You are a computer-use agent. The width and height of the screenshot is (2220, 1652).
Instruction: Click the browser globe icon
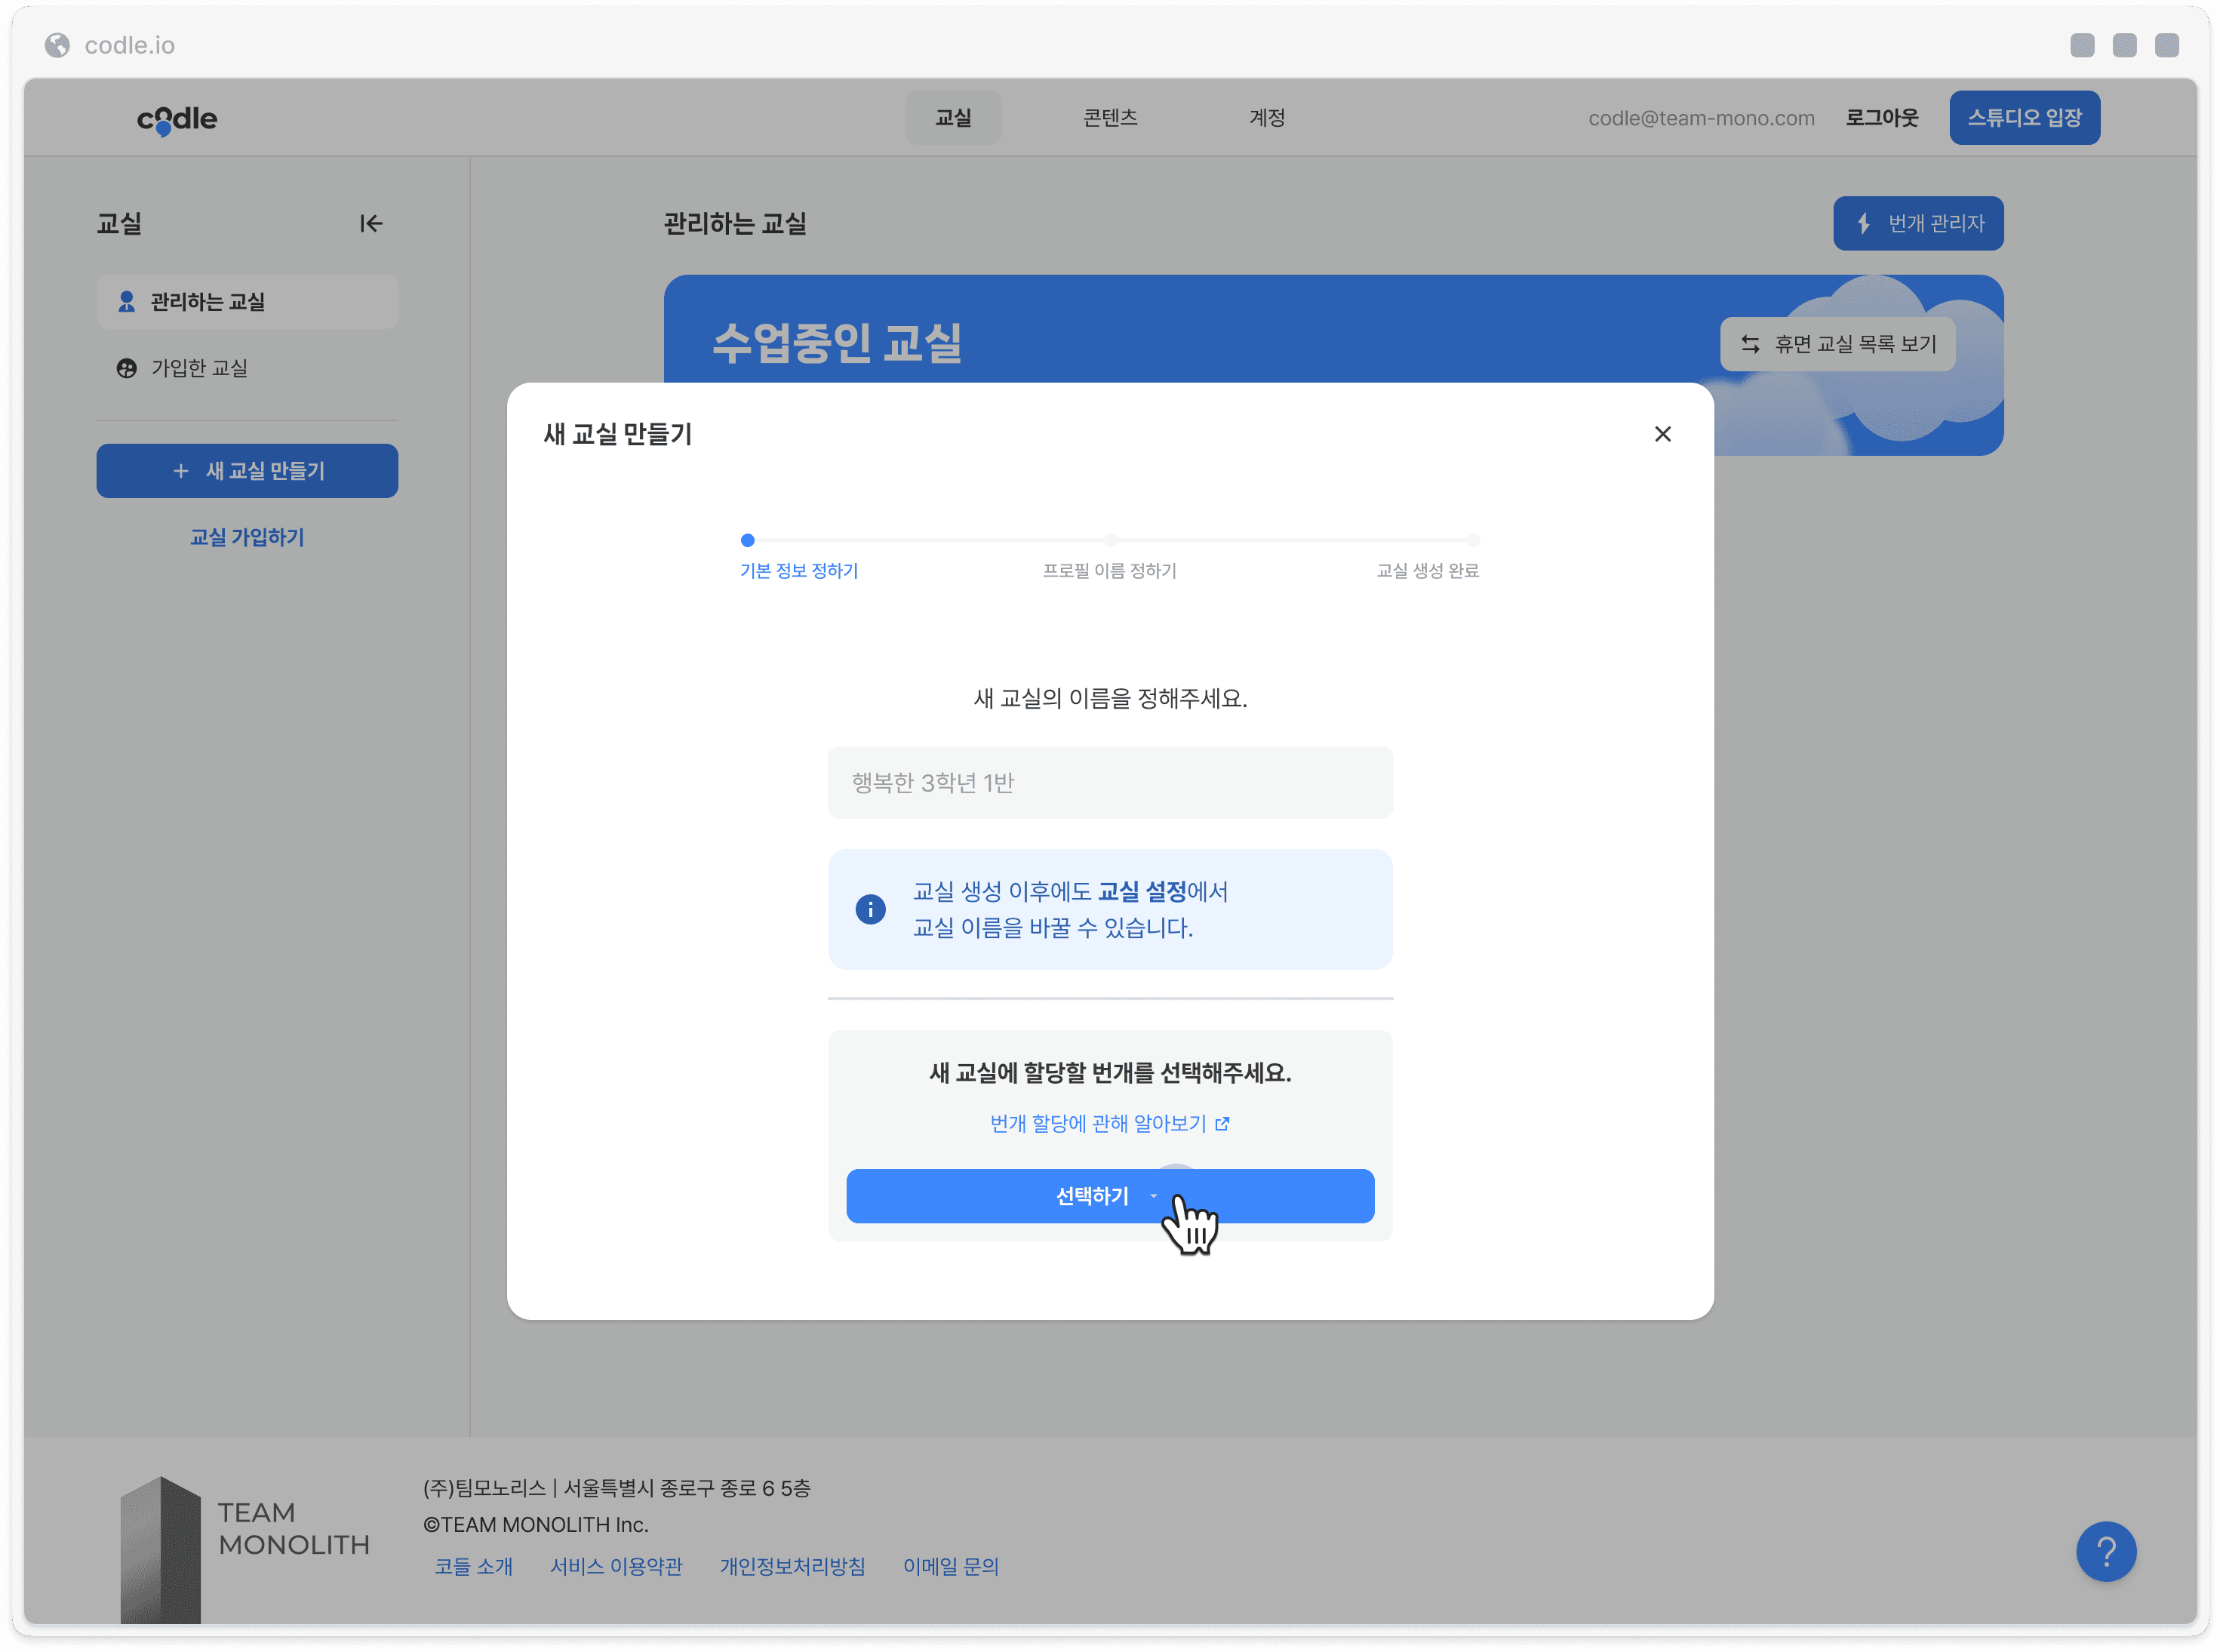58,45
